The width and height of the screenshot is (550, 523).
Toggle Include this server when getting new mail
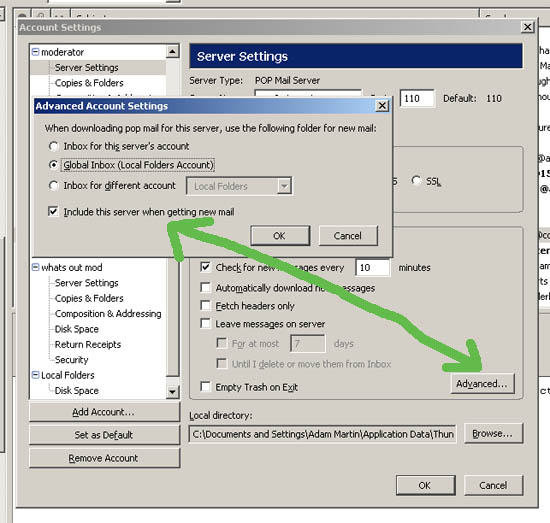[53, 212]
